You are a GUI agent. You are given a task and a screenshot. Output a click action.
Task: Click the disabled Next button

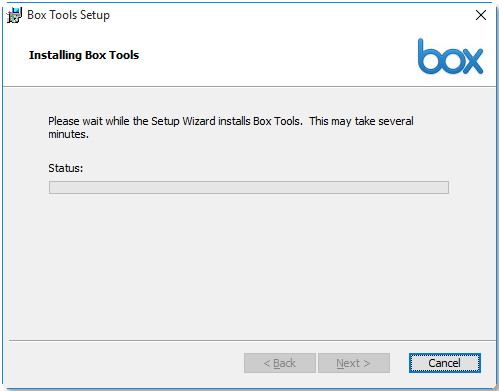pos(354,363)
